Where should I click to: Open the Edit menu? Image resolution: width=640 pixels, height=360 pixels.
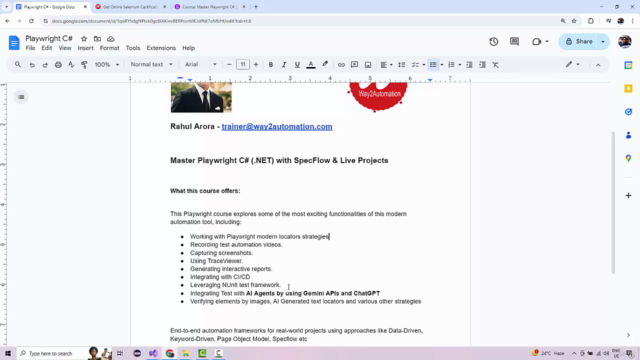coord(47,48)
